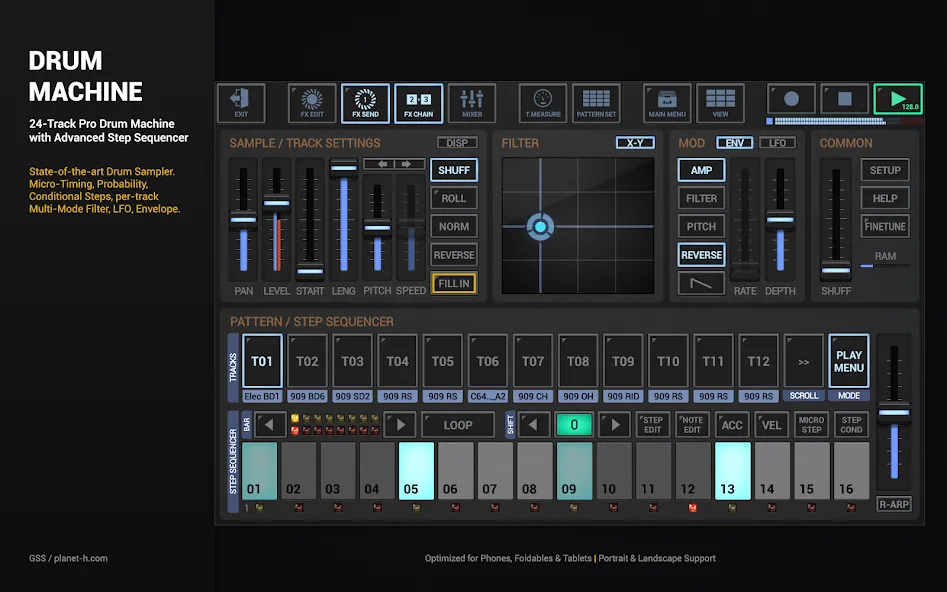Toggle step 13 in sequencer
The width and height of the screenshot is (947, 592).
click(733, 471)
